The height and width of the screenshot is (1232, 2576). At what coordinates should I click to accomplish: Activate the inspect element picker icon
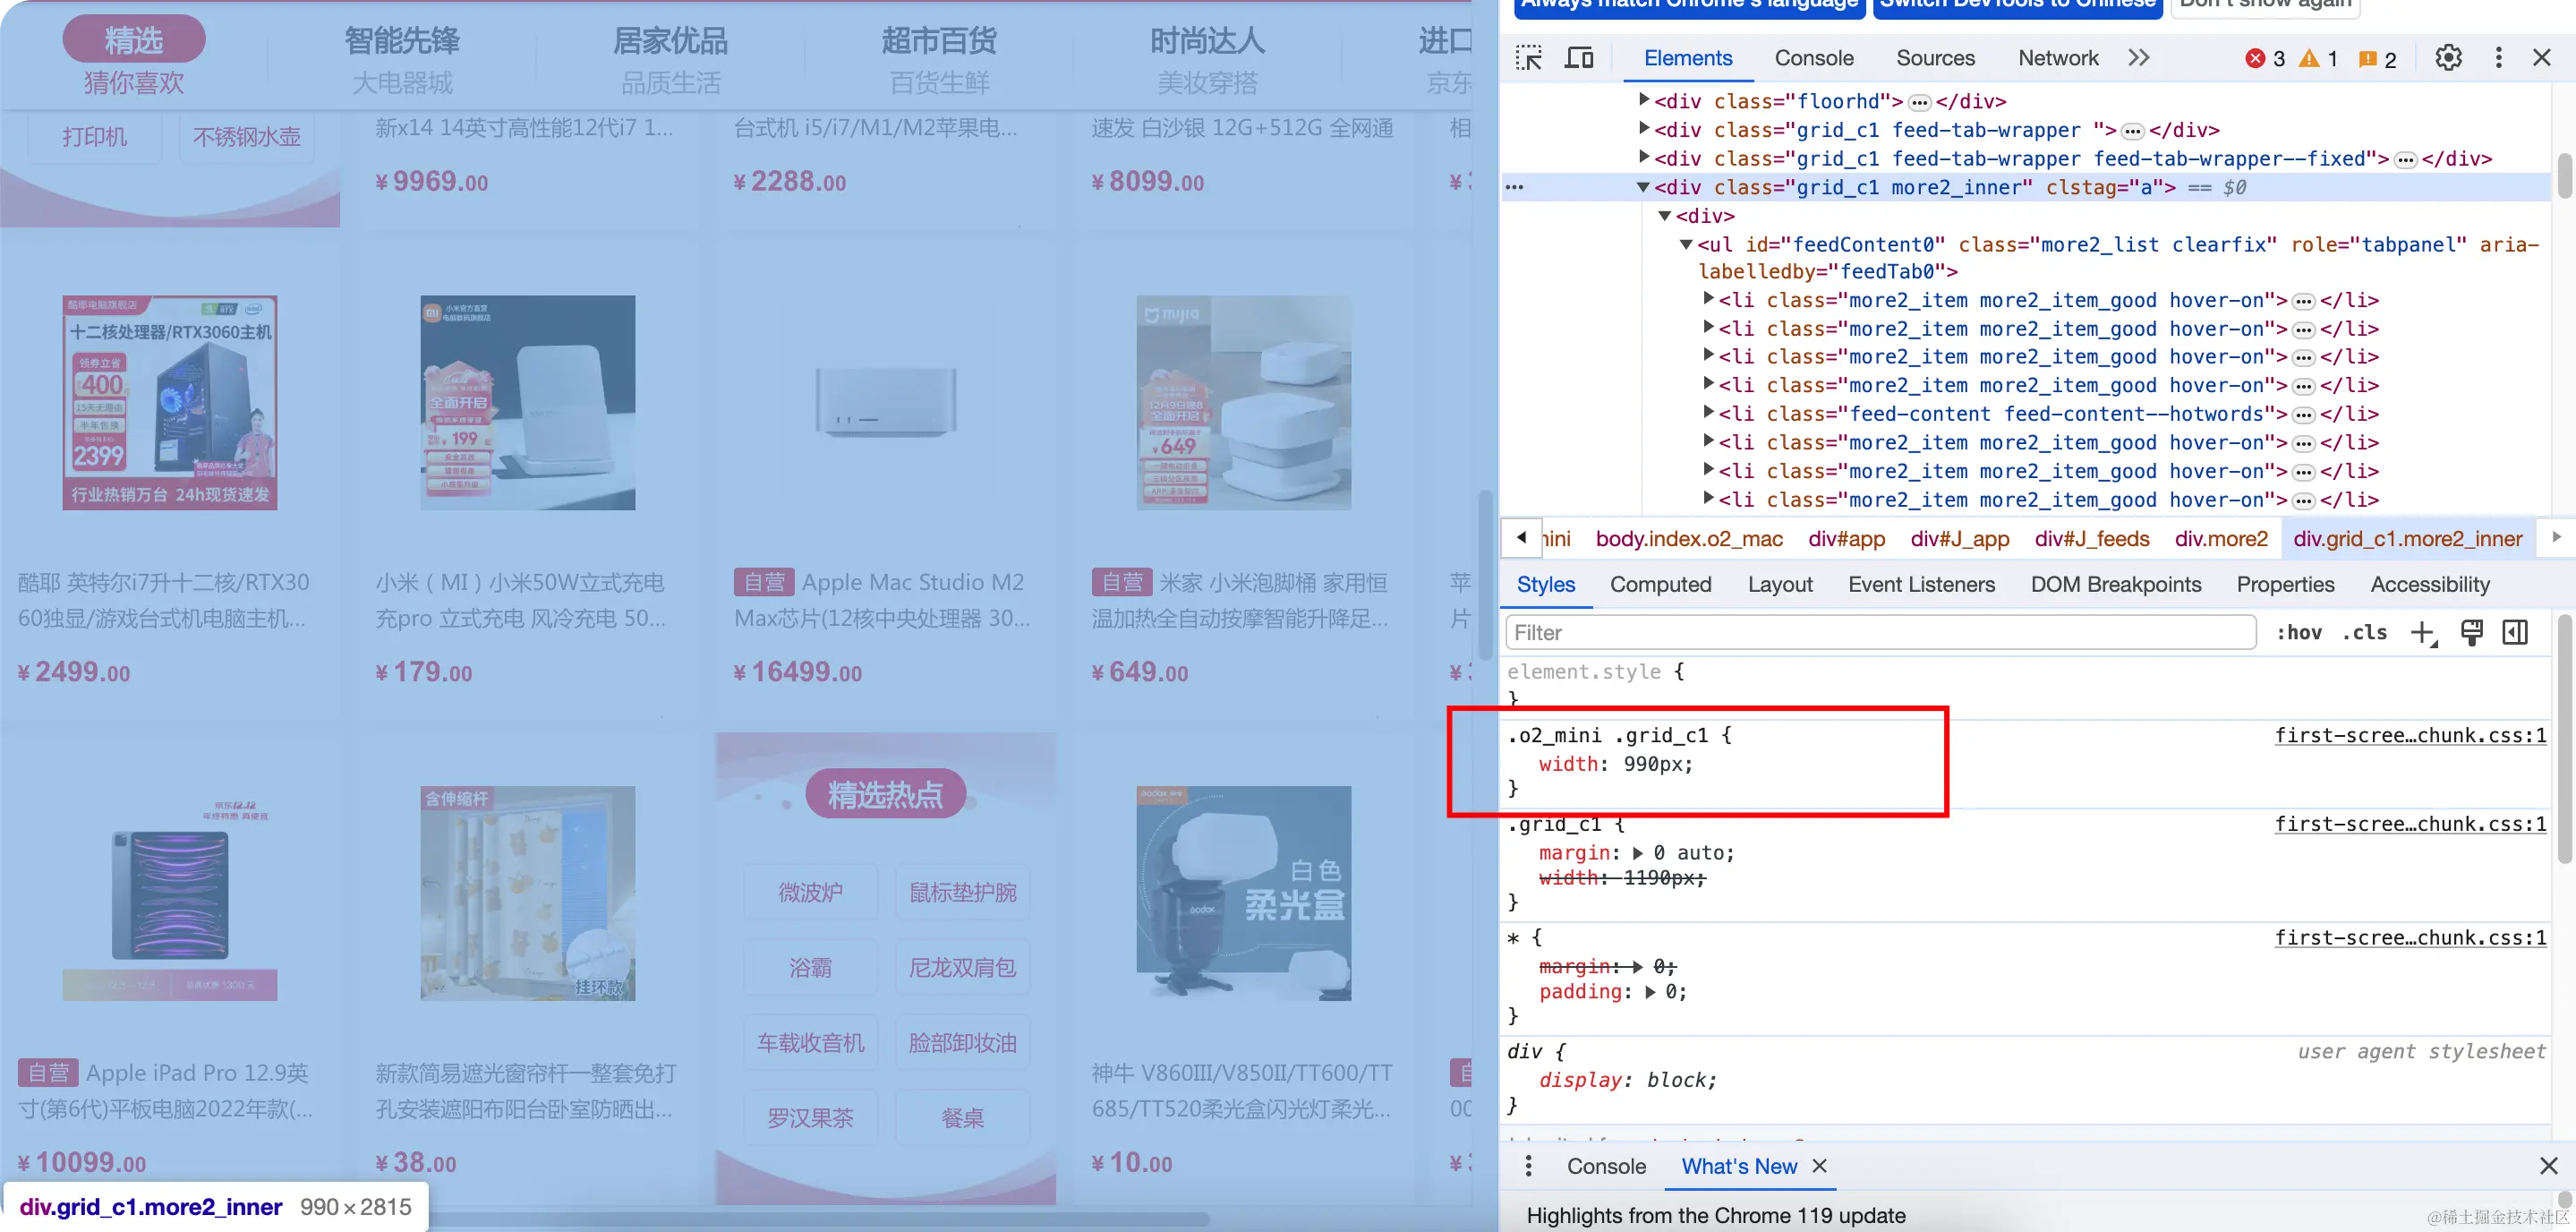coord(1528,58)
